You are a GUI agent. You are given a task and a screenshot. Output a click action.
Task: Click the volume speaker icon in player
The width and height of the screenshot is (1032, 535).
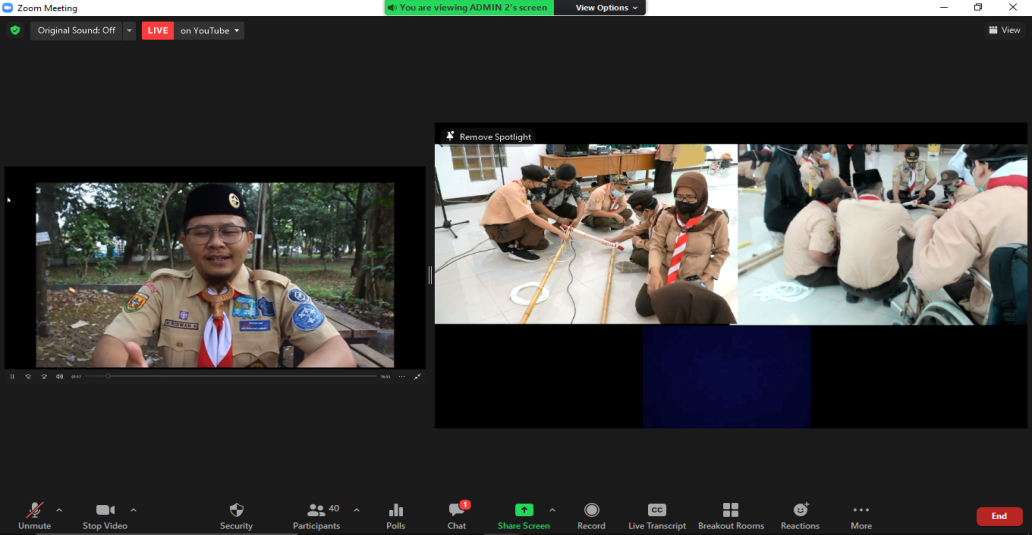coord(59,376)
